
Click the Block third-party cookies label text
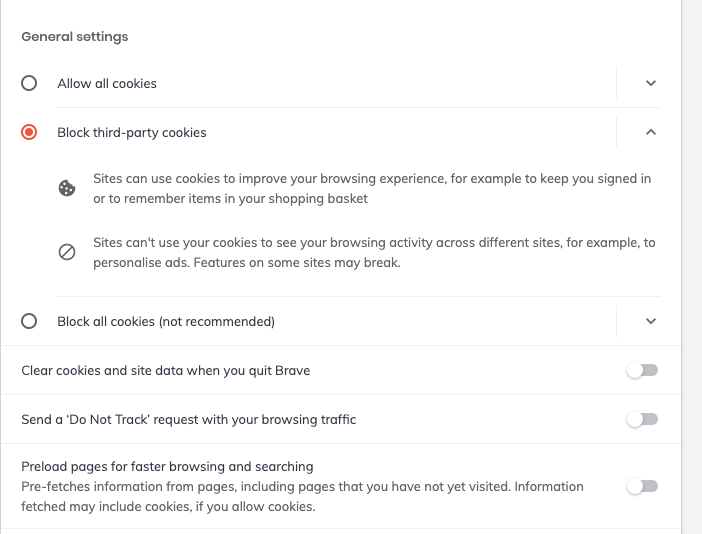pos(132,132)
